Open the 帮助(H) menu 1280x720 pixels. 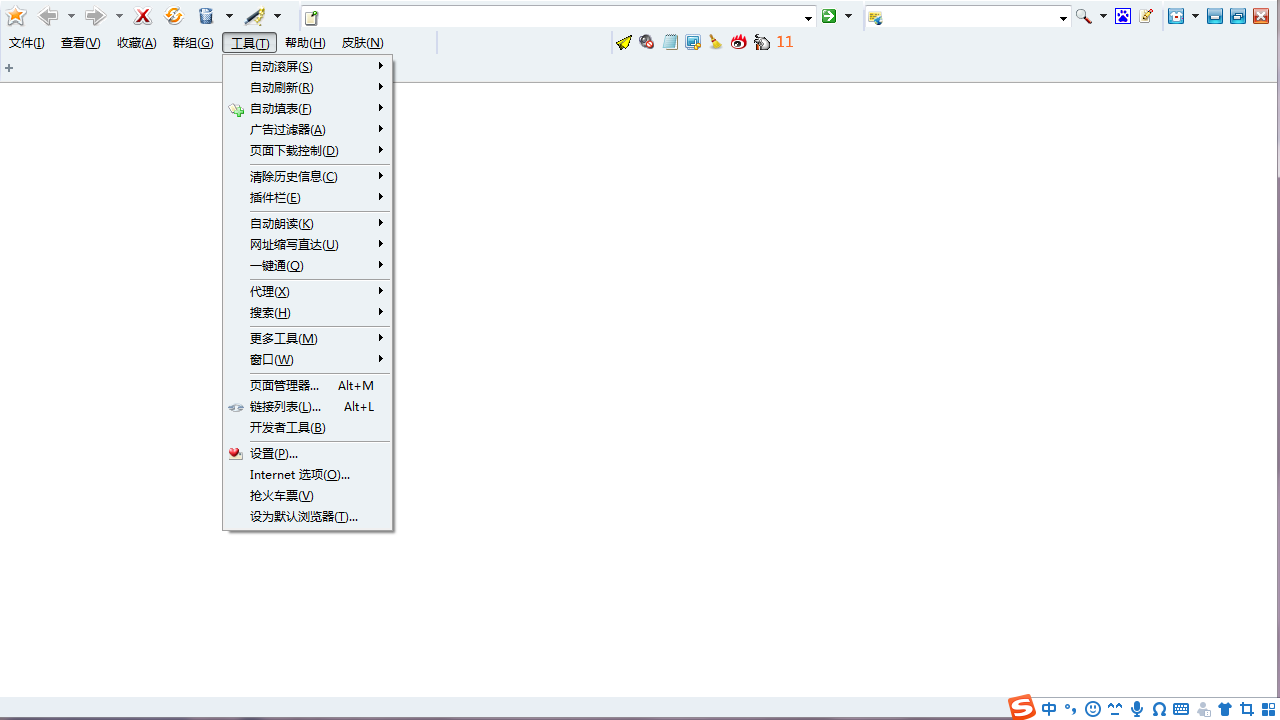[x=306, y=42]
